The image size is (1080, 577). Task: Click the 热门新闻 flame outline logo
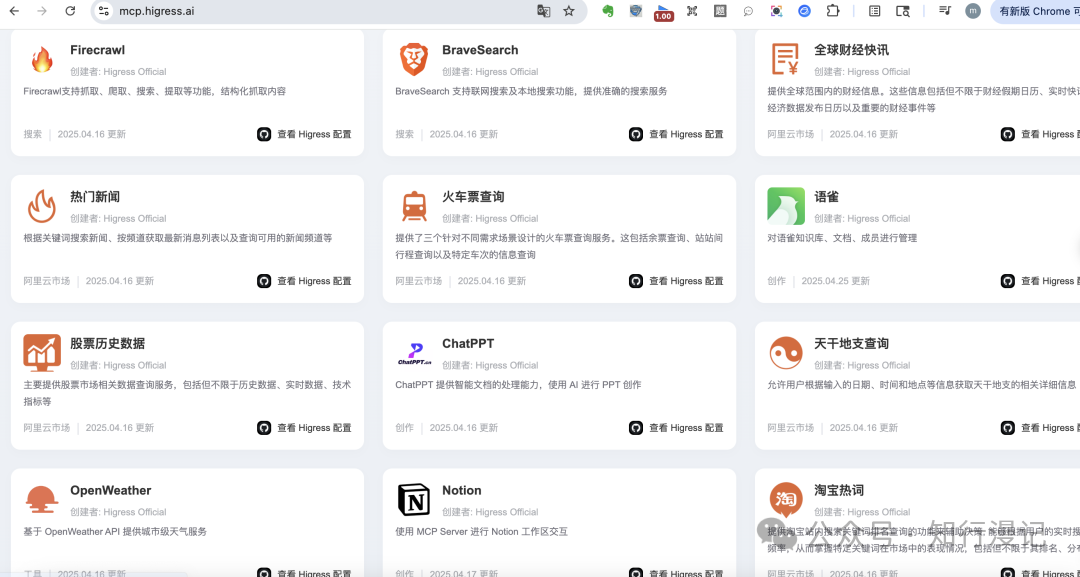coord(42,206)
